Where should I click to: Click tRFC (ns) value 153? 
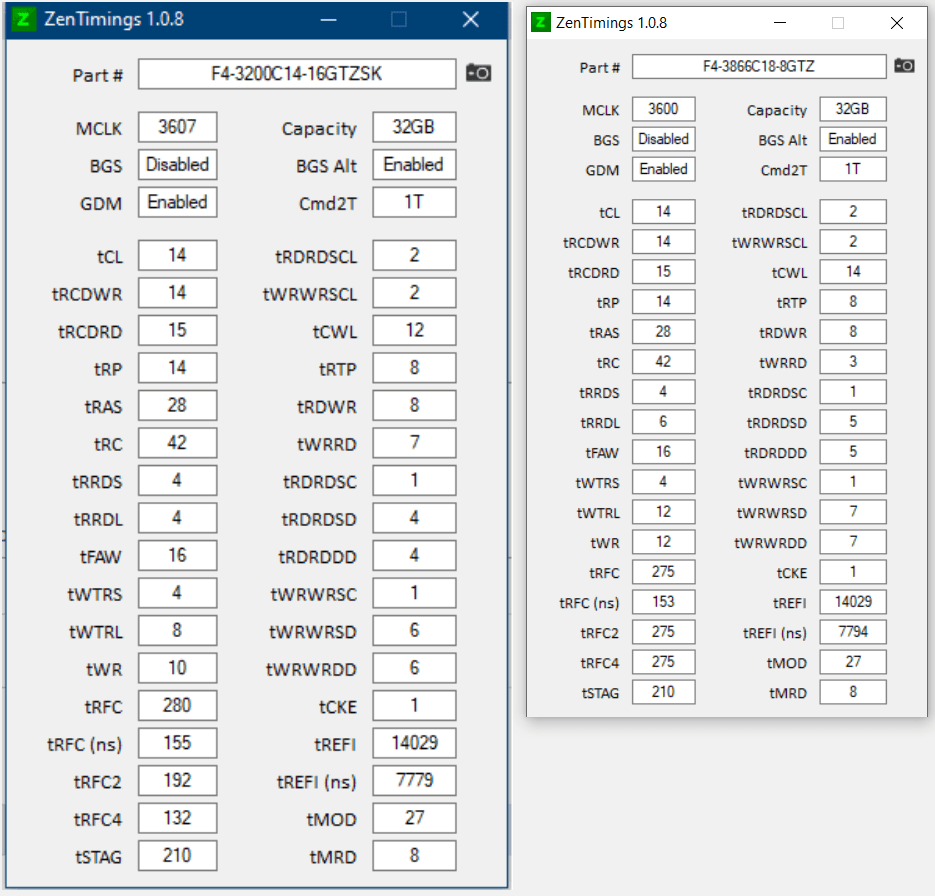pos(663,602)
